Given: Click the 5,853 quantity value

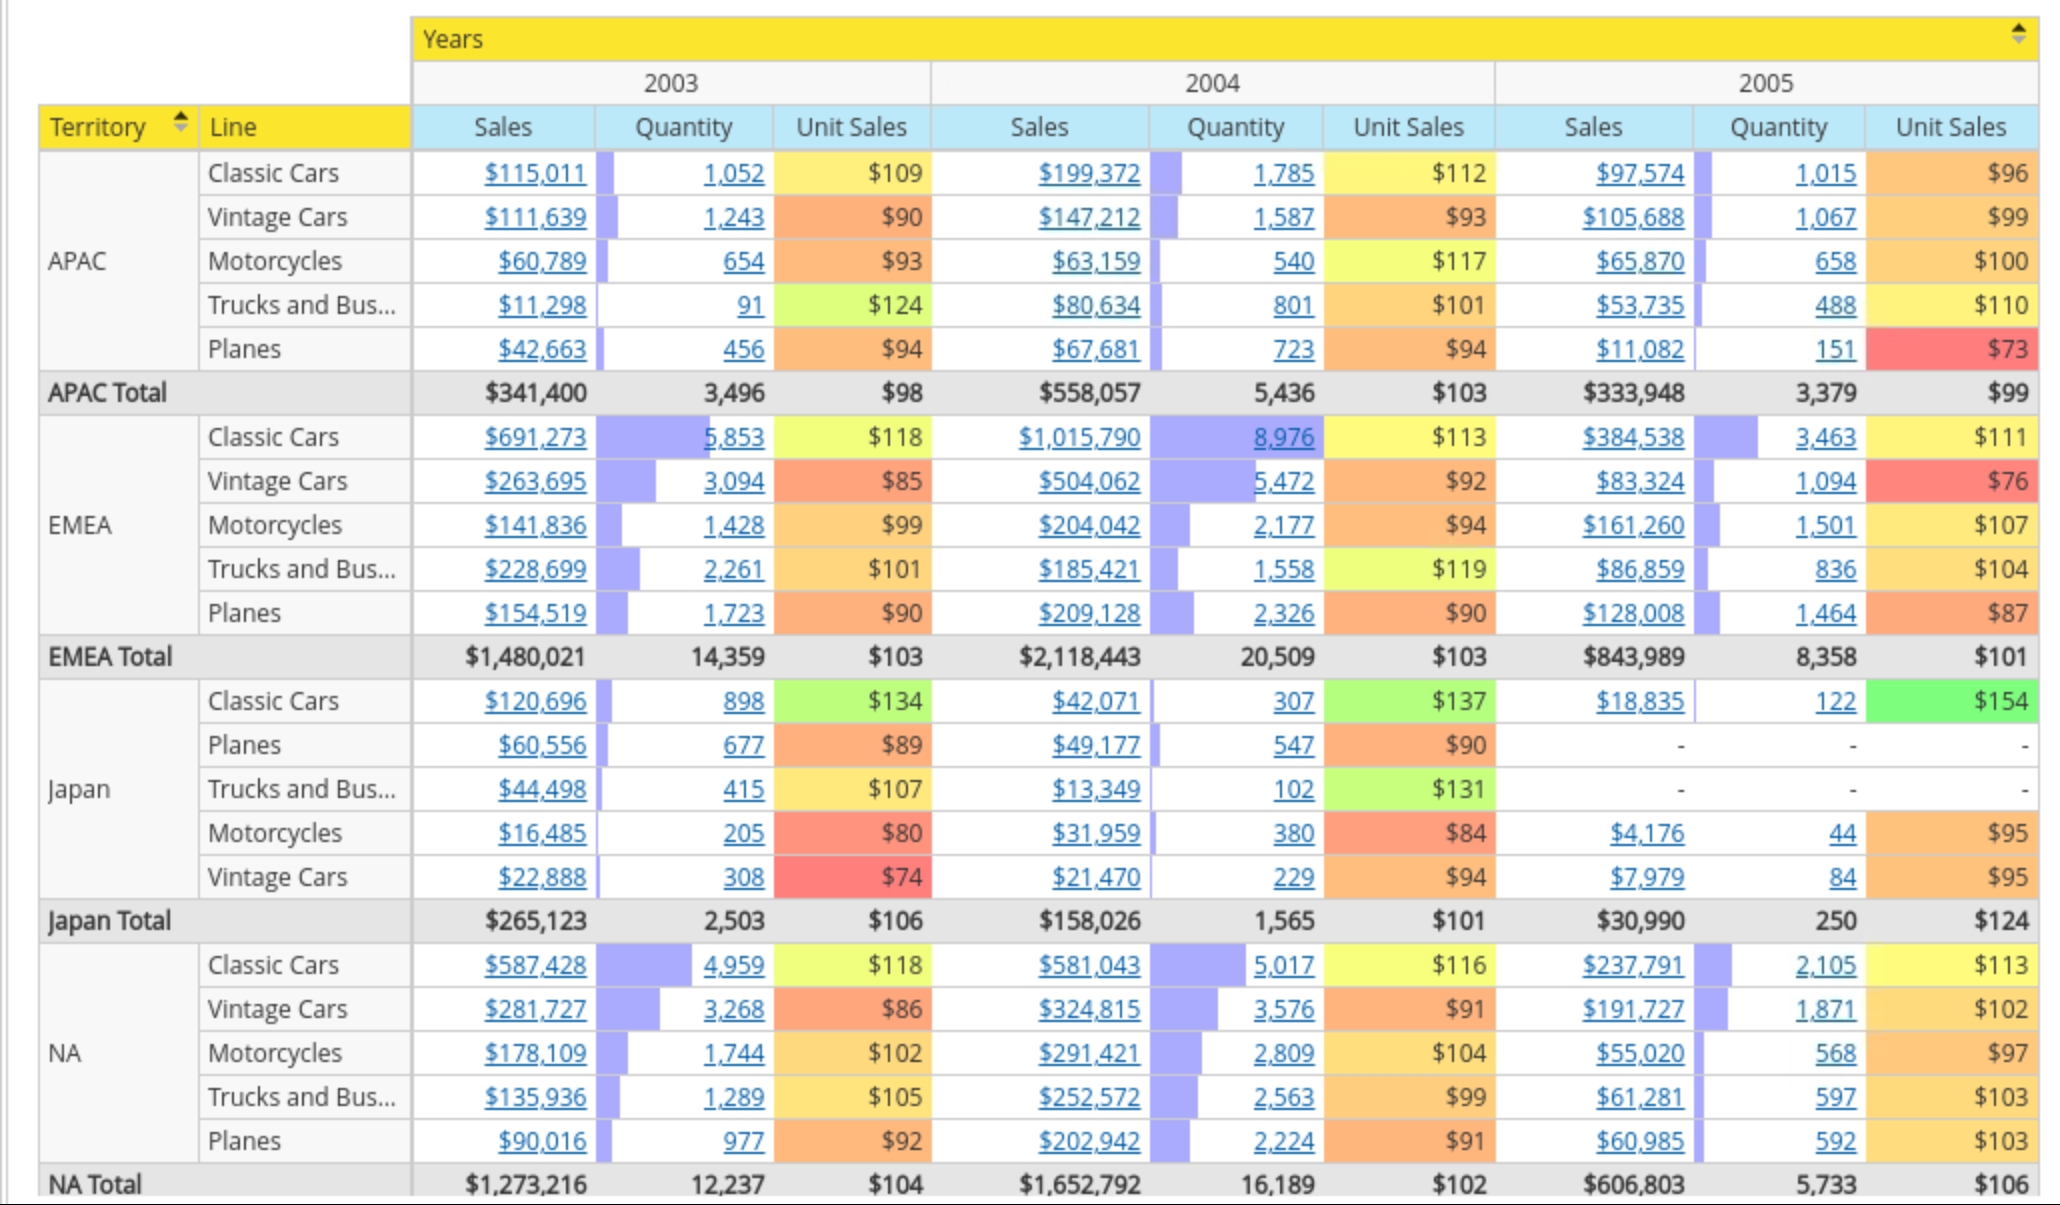Looking at the screenshot, I should tap(733, 437).
